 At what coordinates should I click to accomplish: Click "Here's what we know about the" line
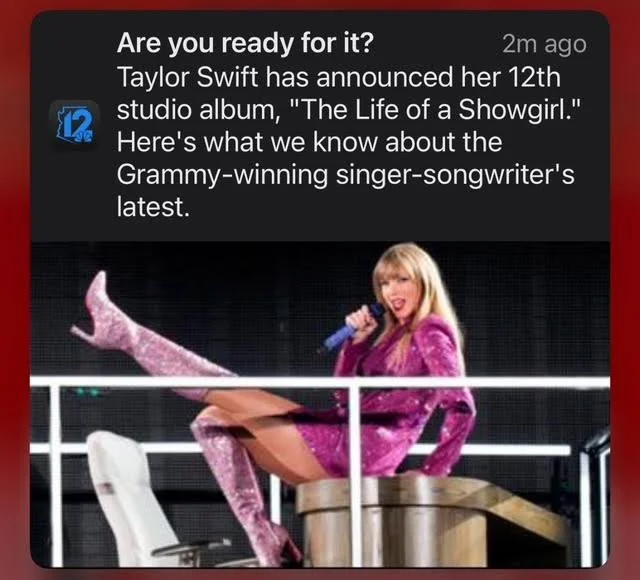pos(309,142)
